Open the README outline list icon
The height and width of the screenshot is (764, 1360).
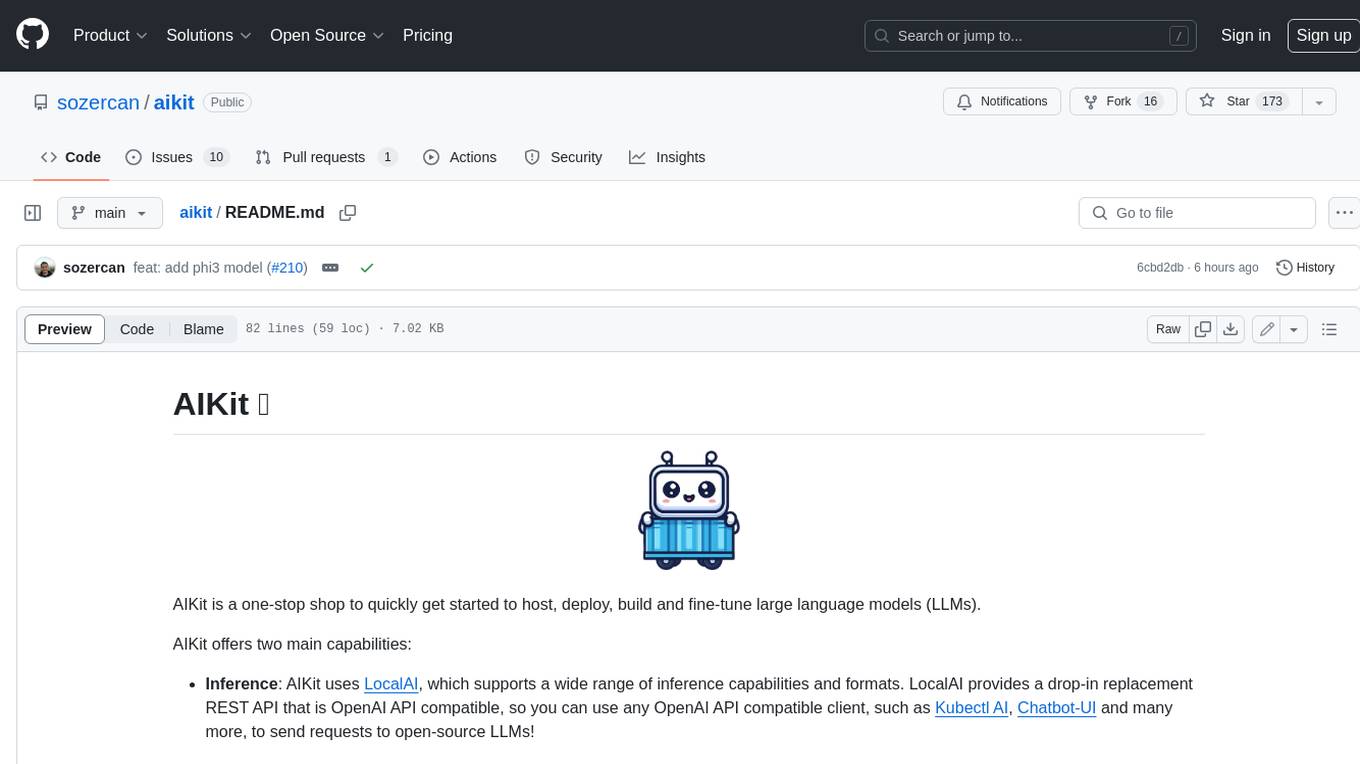pyautogui.click(x=1329, y=329)
